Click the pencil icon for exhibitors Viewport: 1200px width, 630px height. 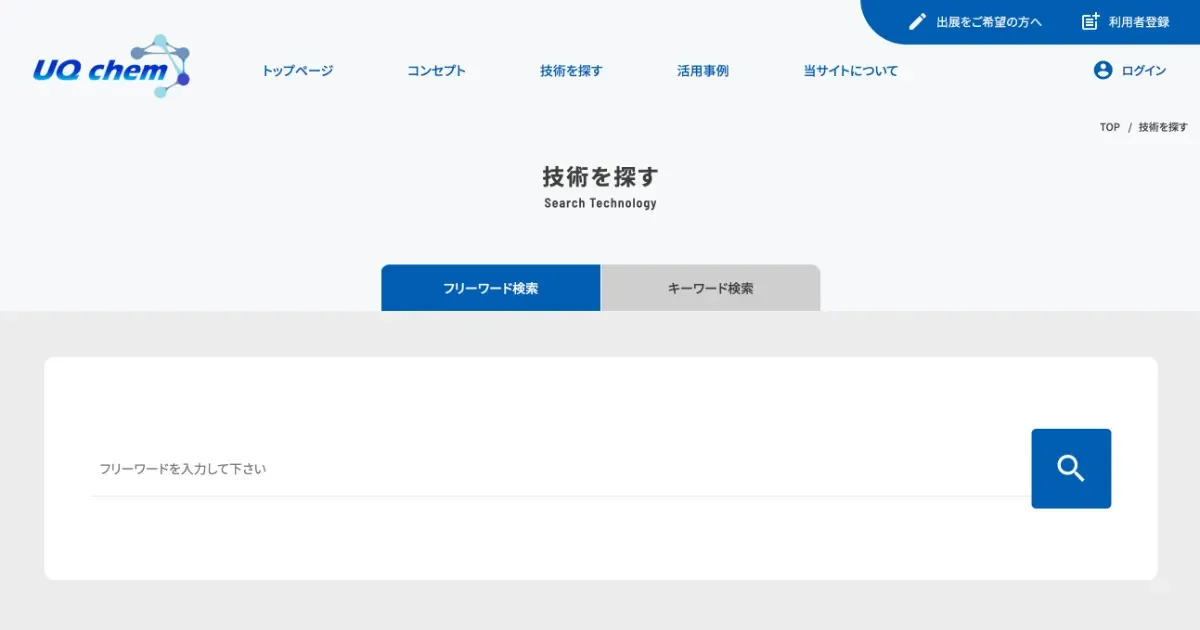pos(917,21)
